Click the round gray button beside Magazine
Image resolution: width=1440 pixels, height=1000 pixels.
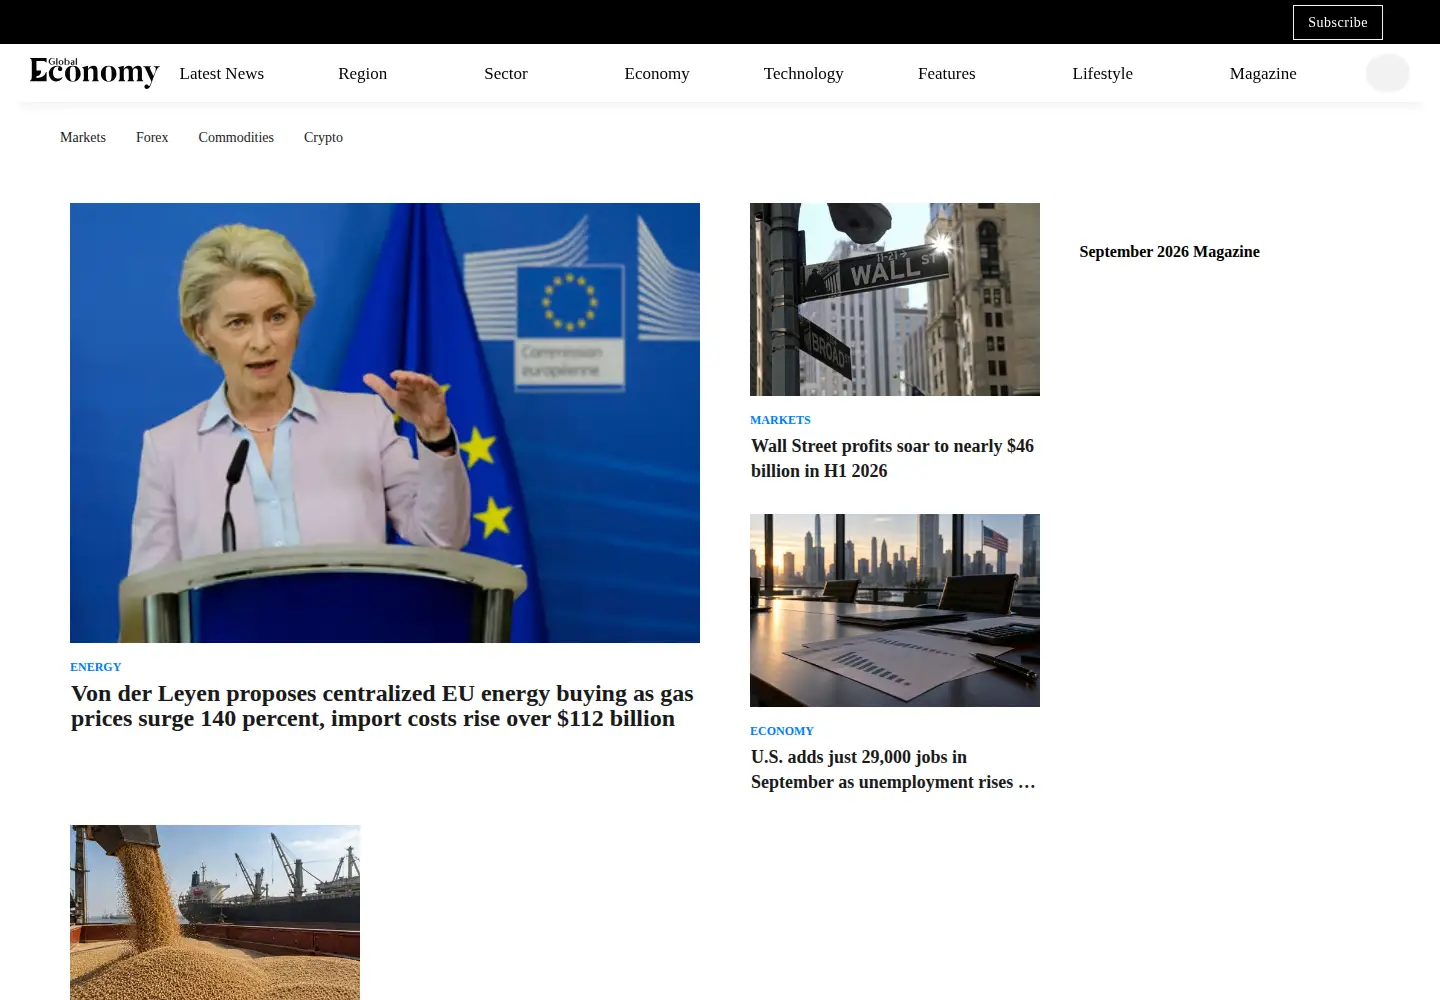[x=1387, y=73]
